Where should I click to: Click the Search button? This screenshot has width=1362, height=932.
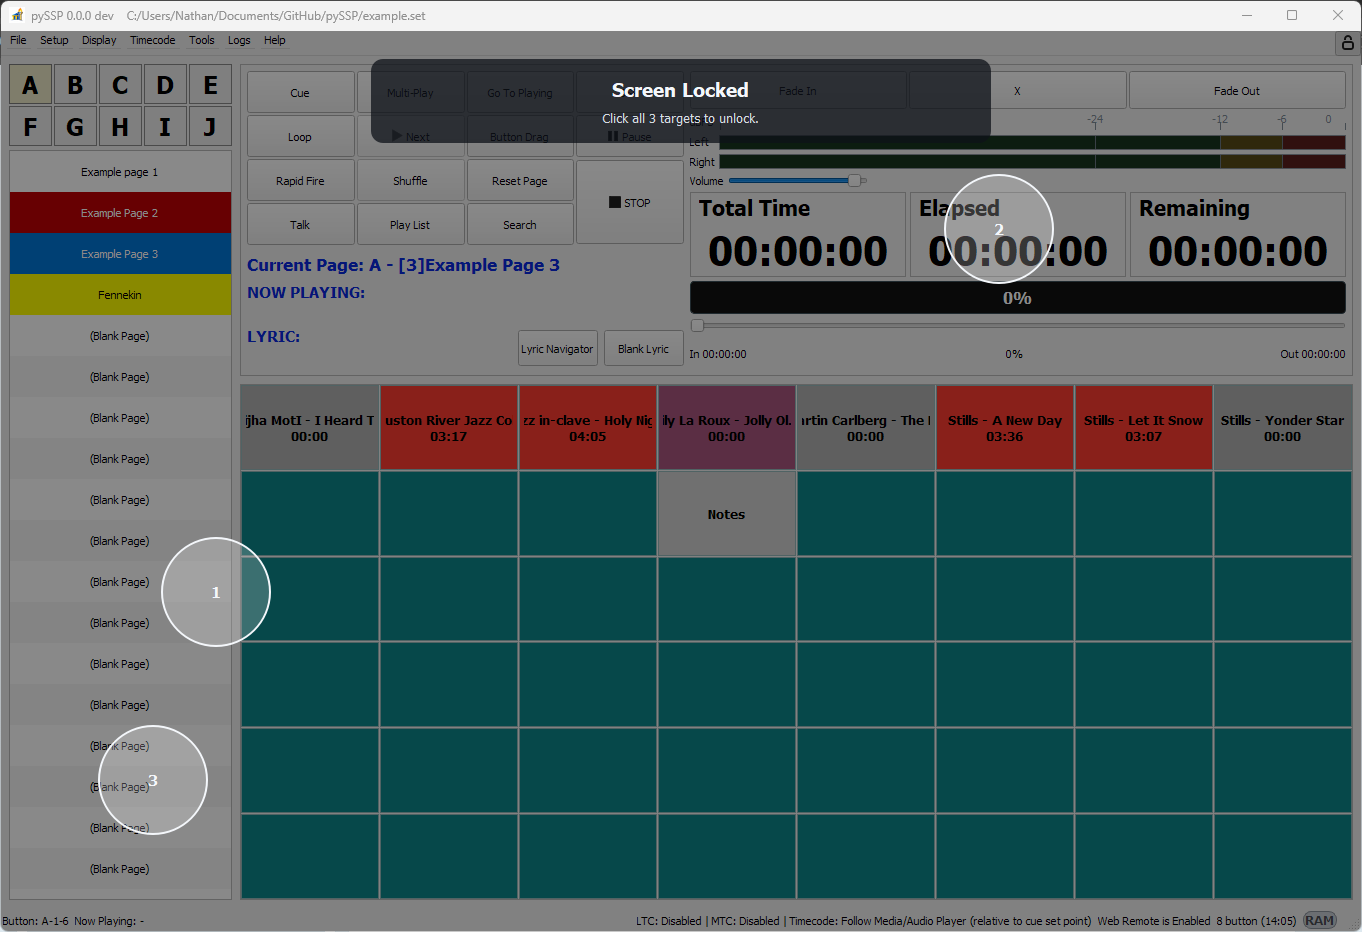pos(520,224)
